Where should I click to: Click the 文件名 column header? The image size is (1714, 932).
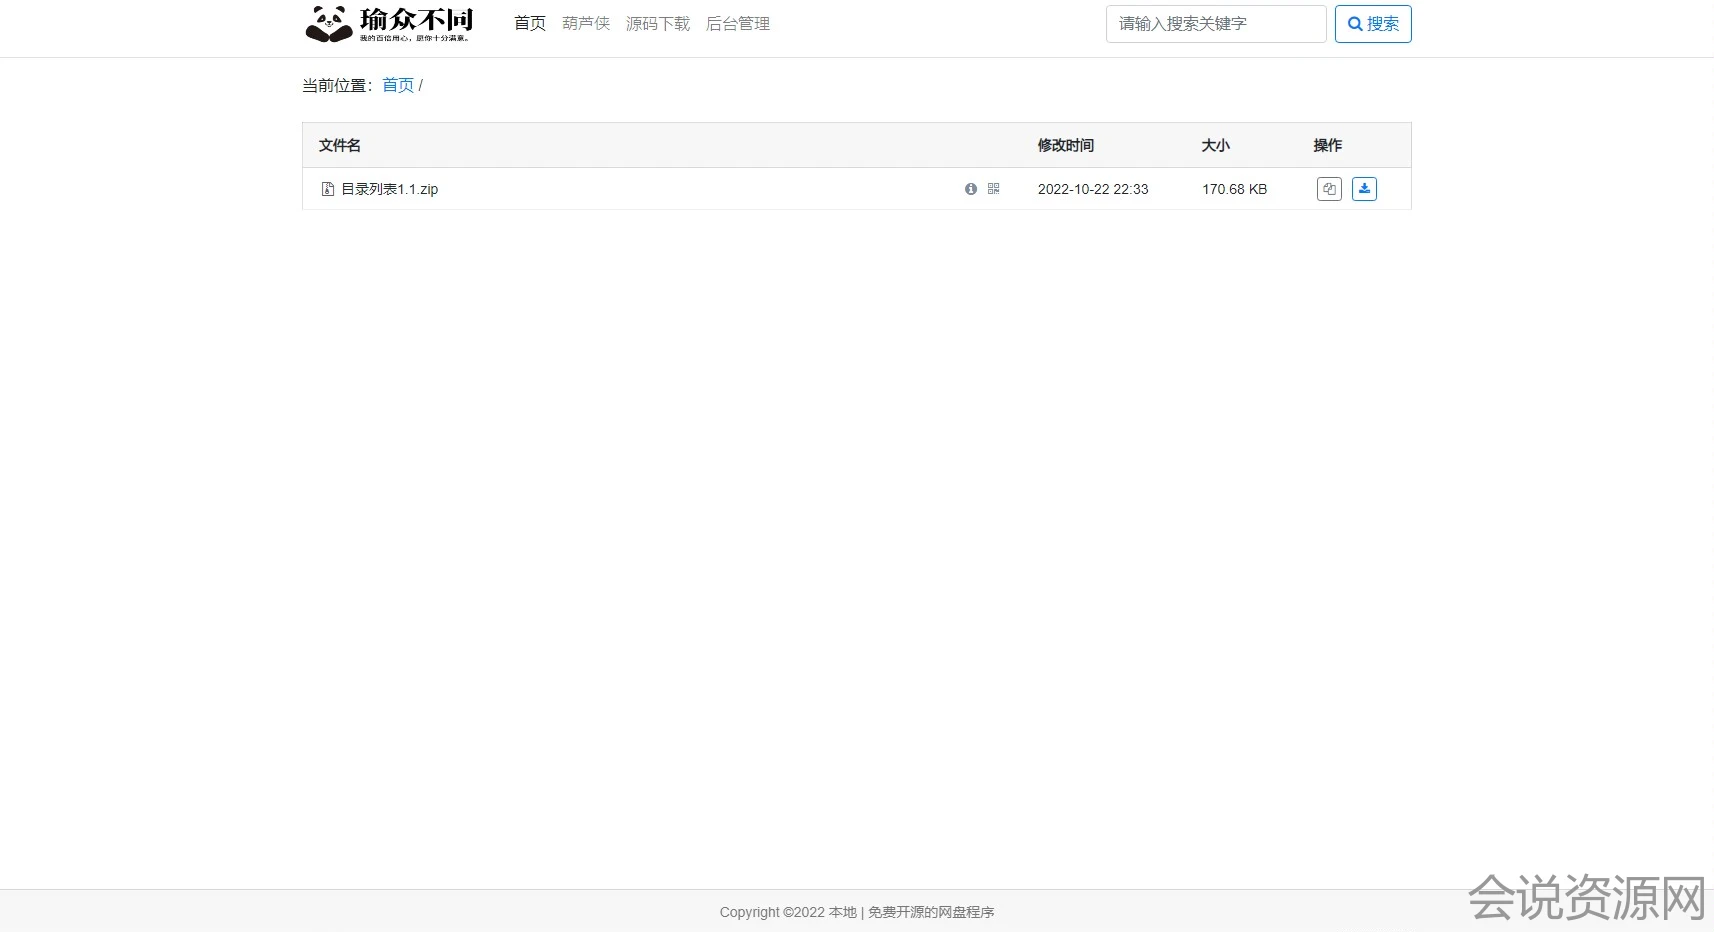tap(339, 146)
